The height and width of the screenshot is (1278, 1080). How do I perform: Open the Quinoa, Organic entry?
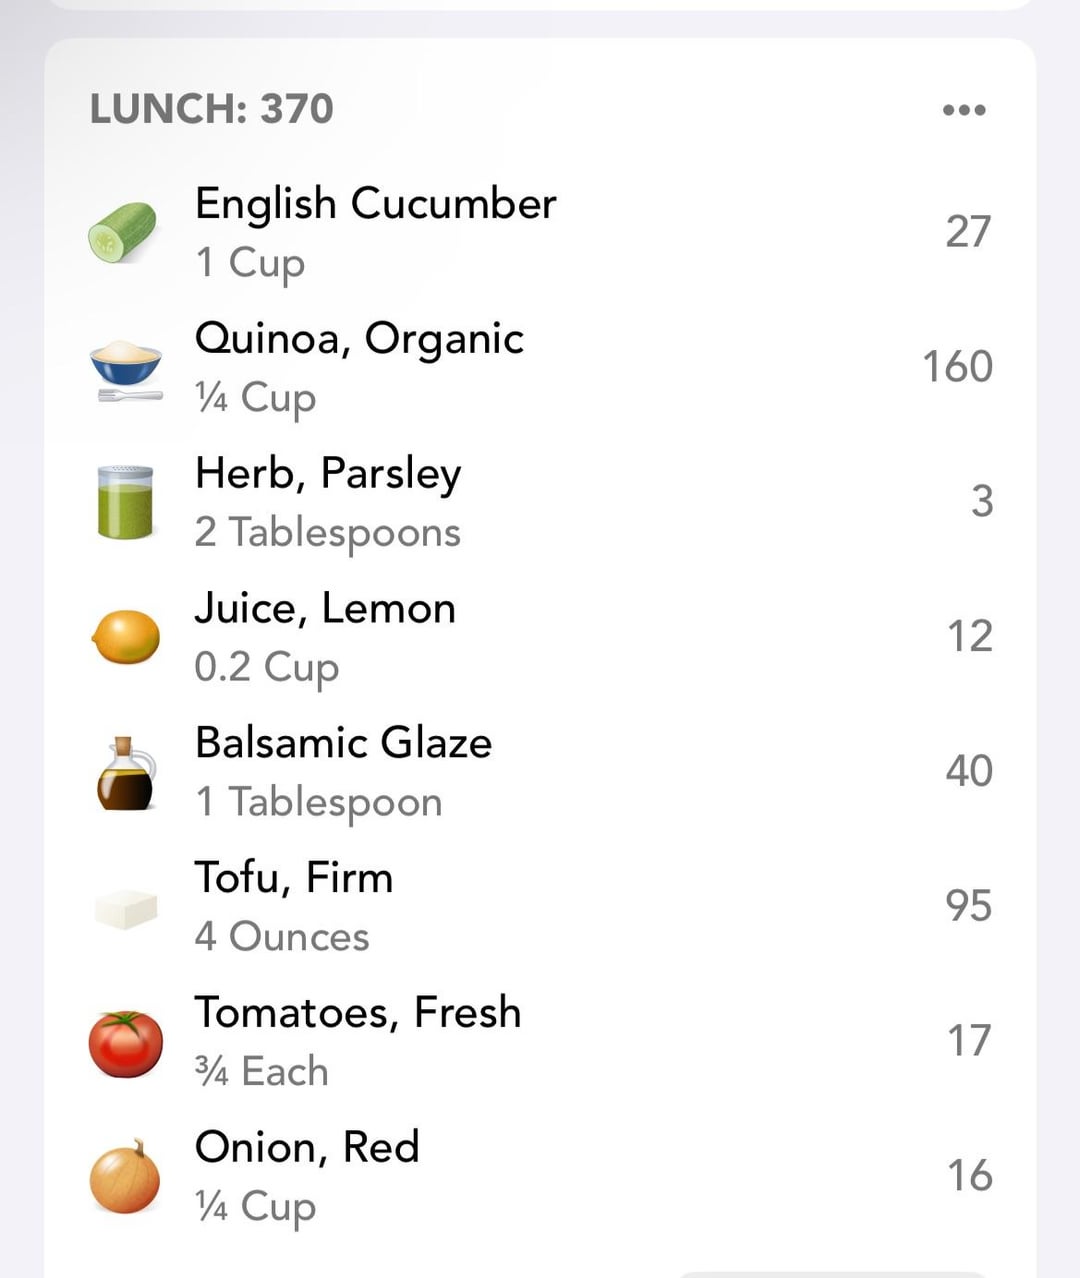click(x=359, y=340)
